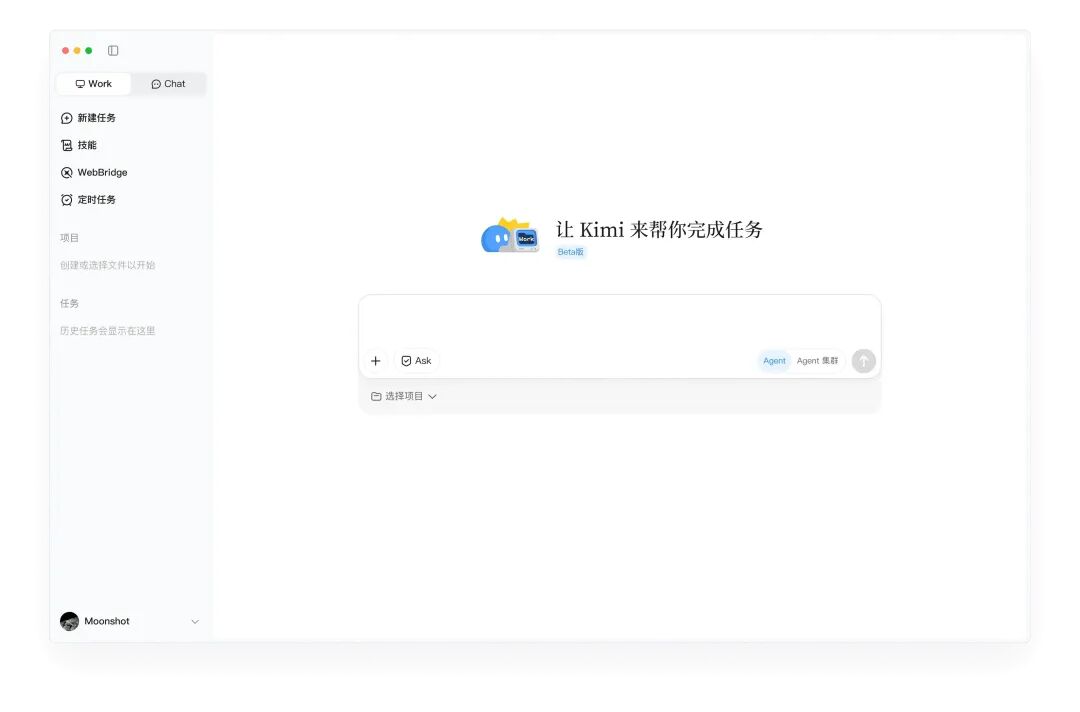Image resolution: width=1080 pixels, height=712 pixels.
Task: Open the 技能 skills page
Action: 79,145
